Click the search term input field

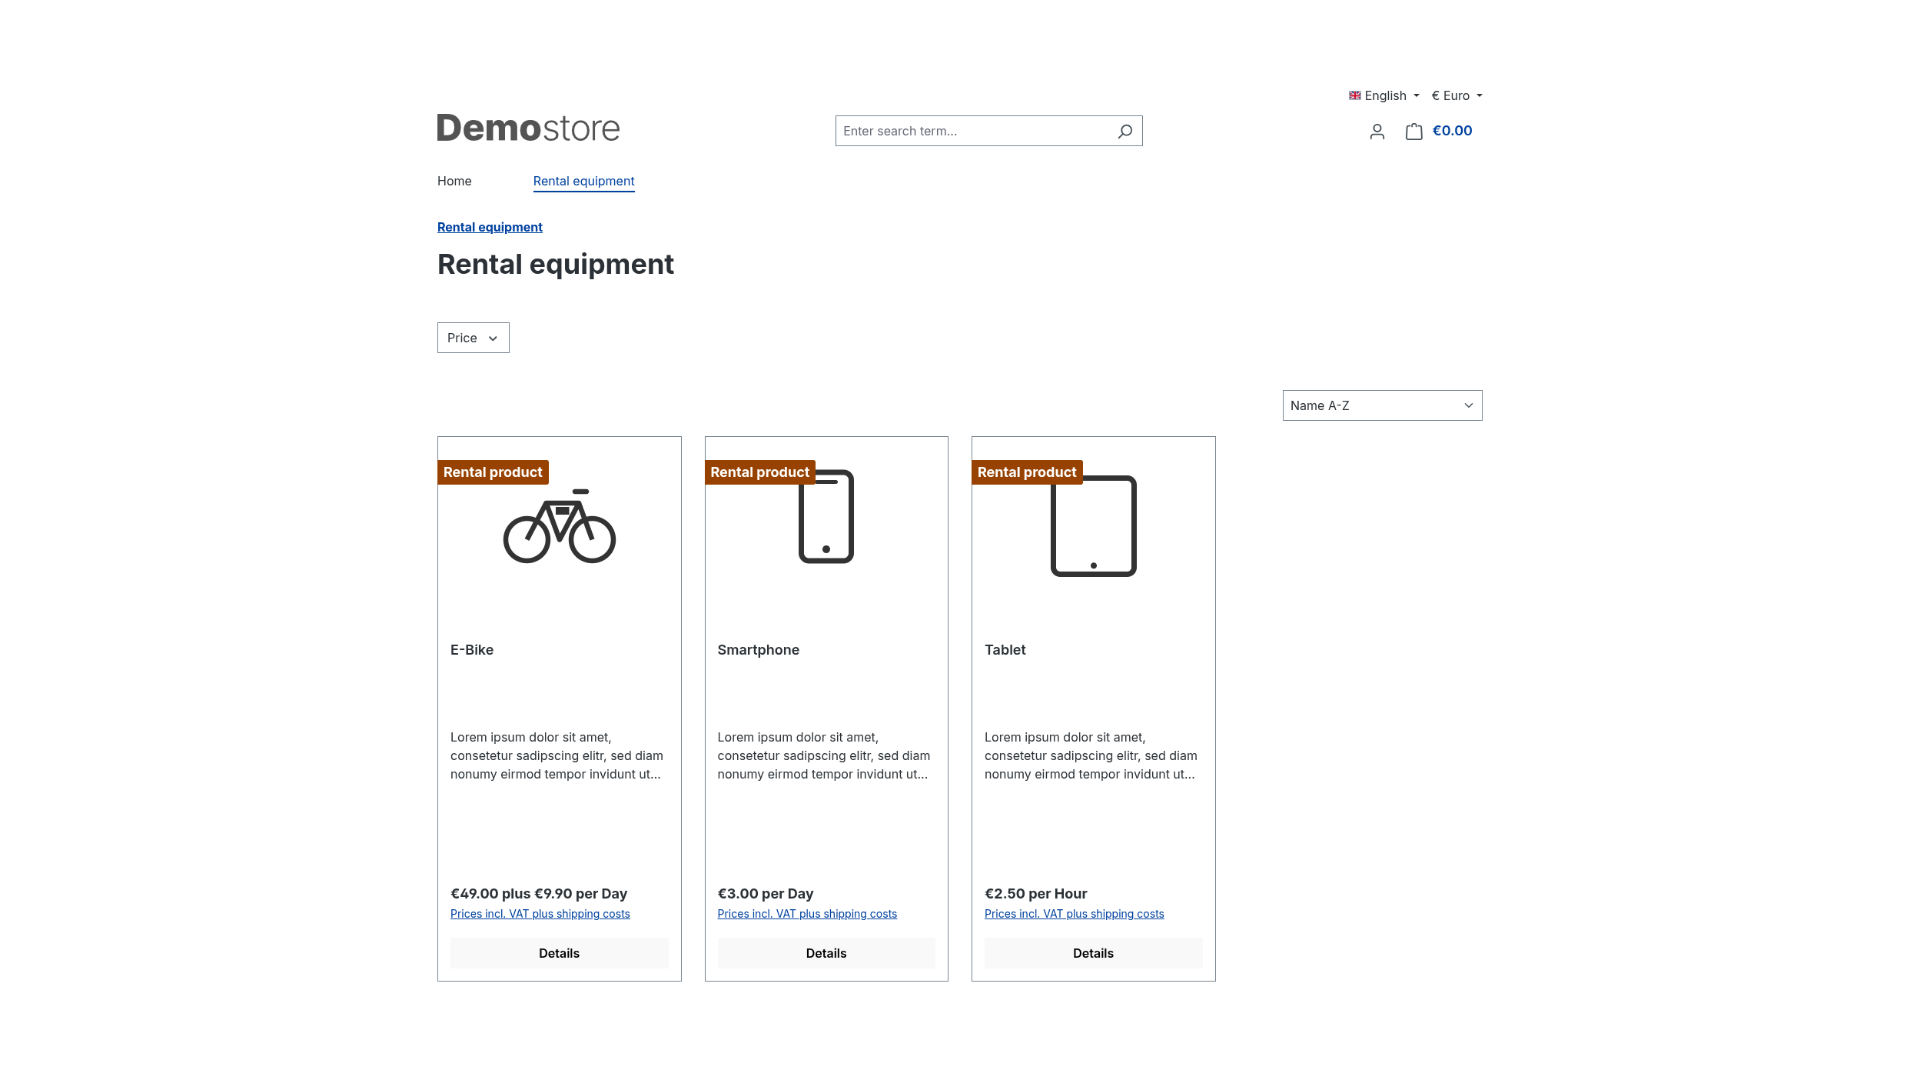click(x=975, y=131)
